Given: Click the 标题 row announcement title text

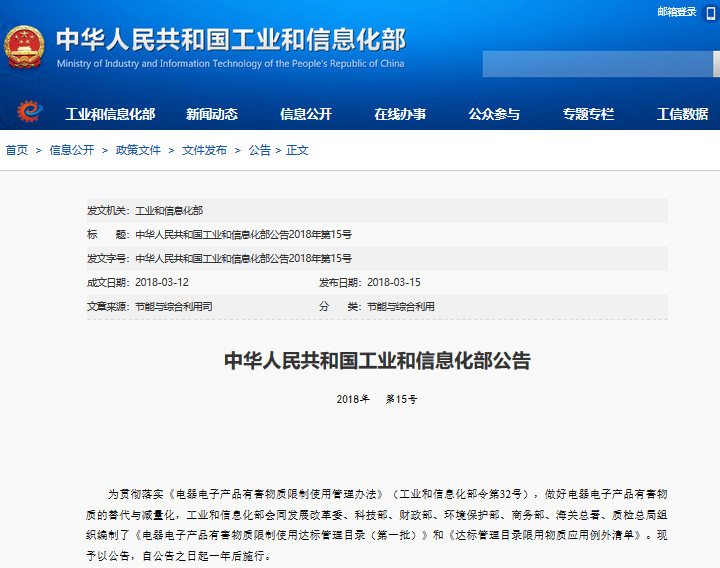Looking at the screenshot, I should click(x=243, y=235).
